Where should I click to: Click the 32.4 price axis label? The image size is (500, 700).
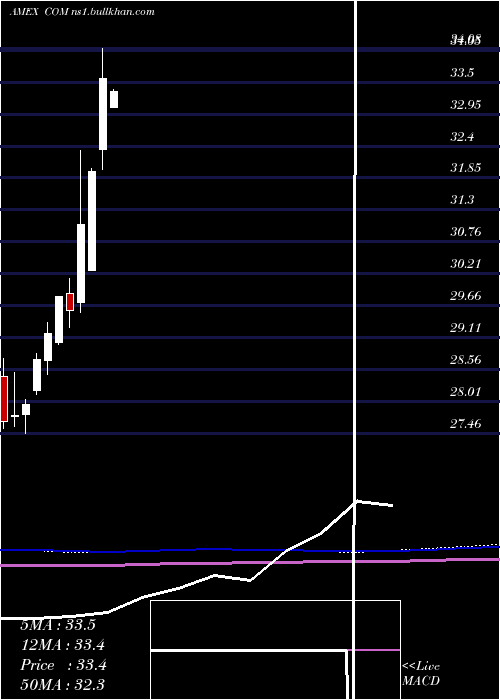click(462, 137)
